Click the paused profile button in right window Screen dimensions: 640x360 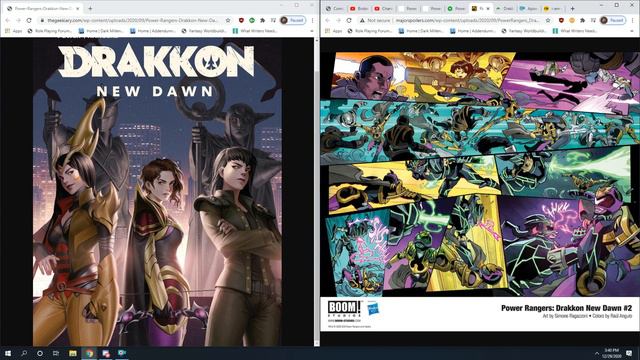613,20
